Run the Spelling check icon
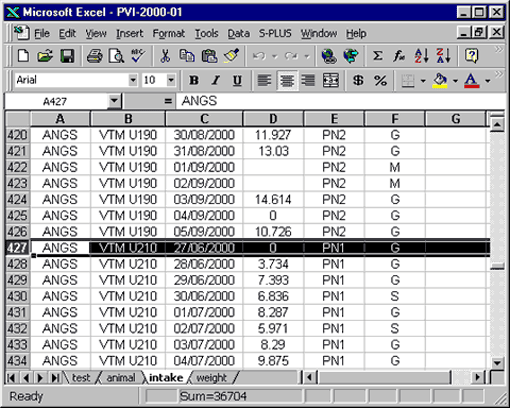Screen dimensions: 510x408 [x=138, y=56]
